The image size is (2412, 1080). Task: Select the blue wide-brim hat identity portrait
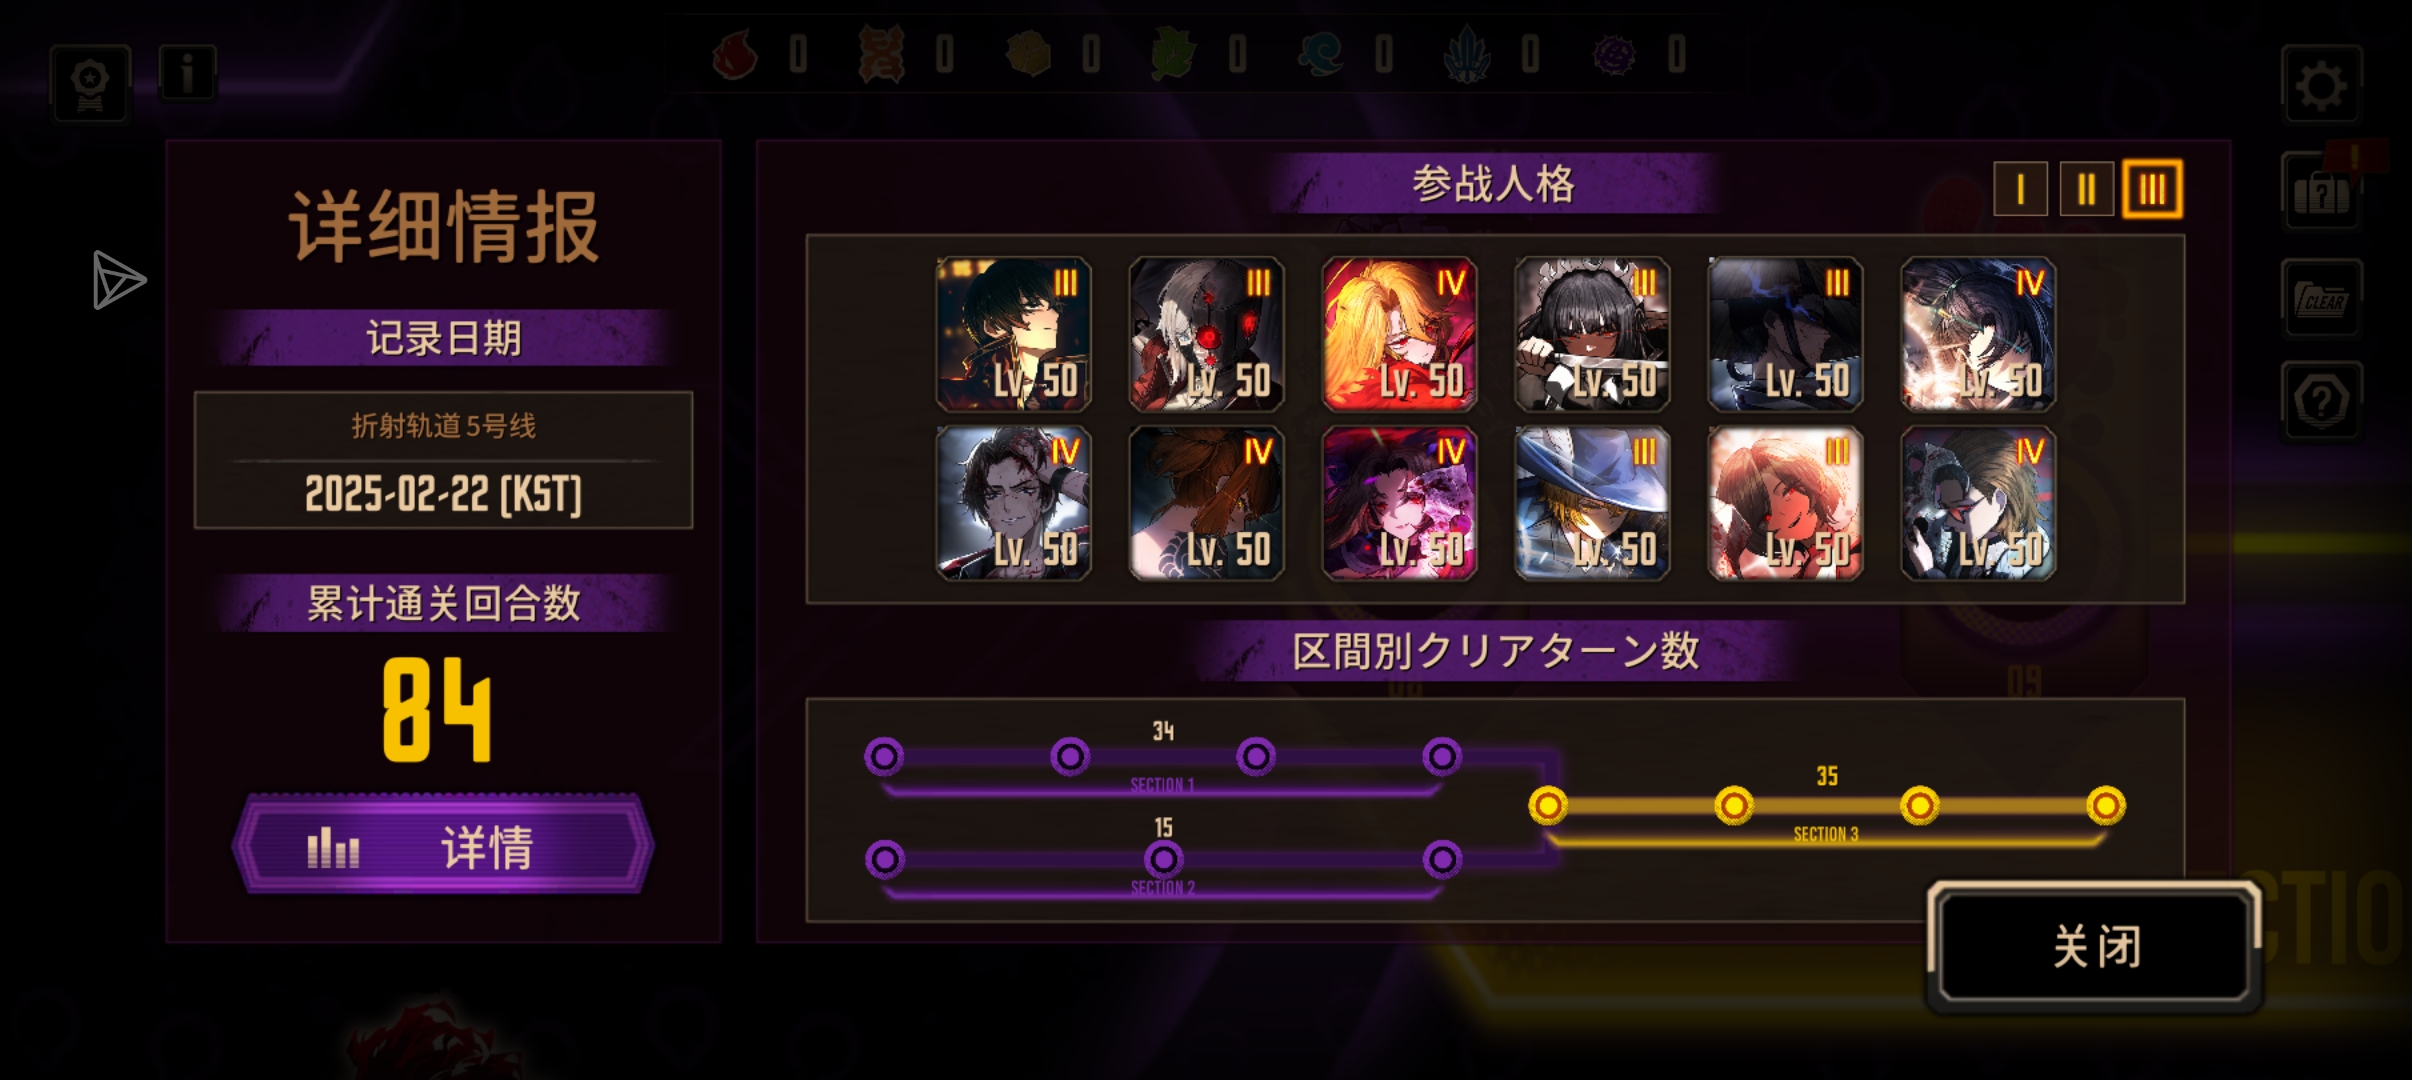[x=1592, y=503]
